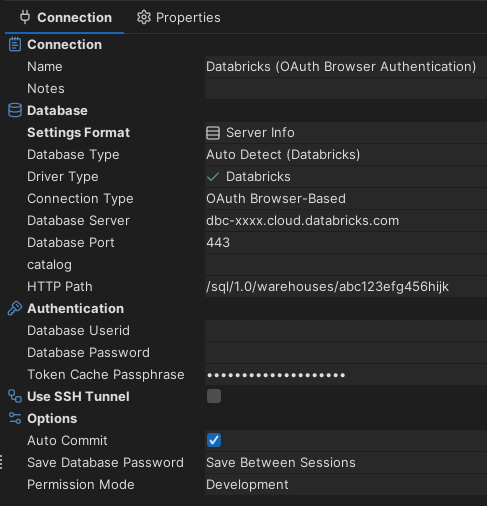This screenshot has width=487, height=506.
Task: Uncheck the Auto Commit checkbox
Action: (214, 440)
